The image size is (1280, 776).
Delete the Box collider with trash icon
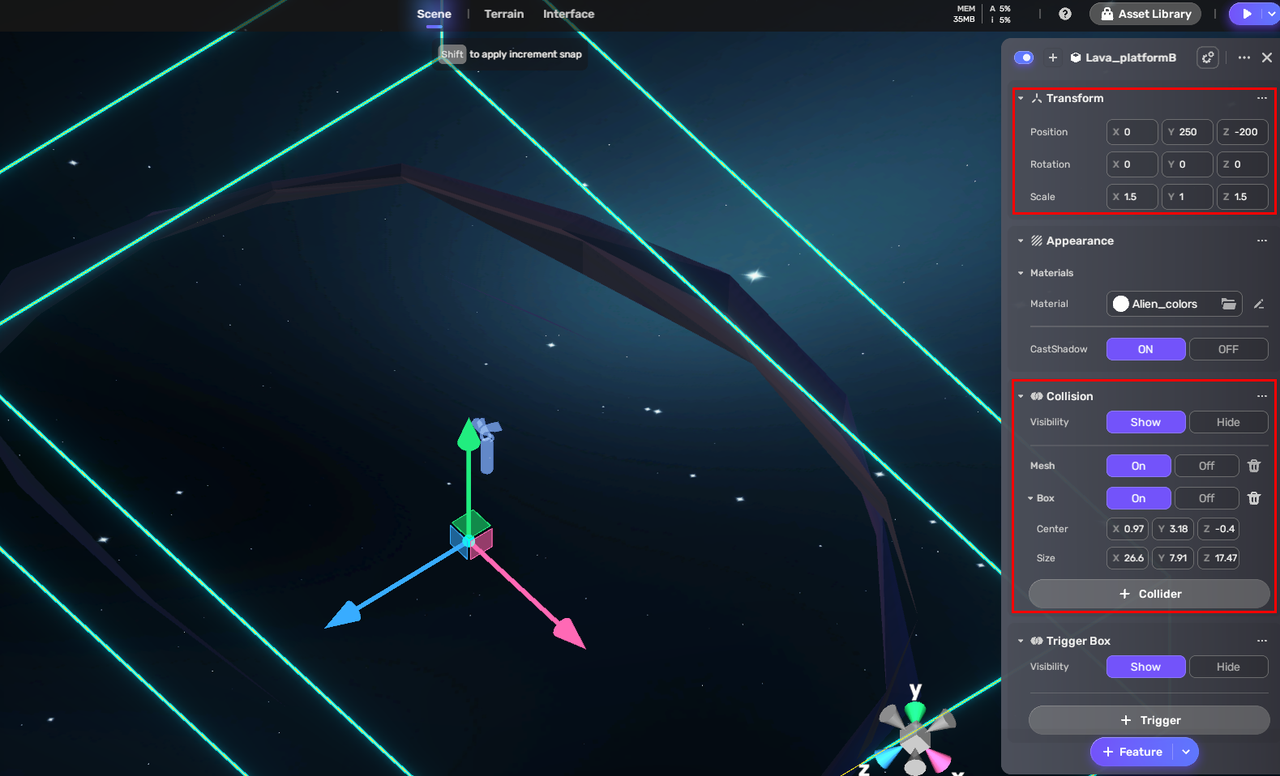pyautogui.click(x=1254, y=498)
